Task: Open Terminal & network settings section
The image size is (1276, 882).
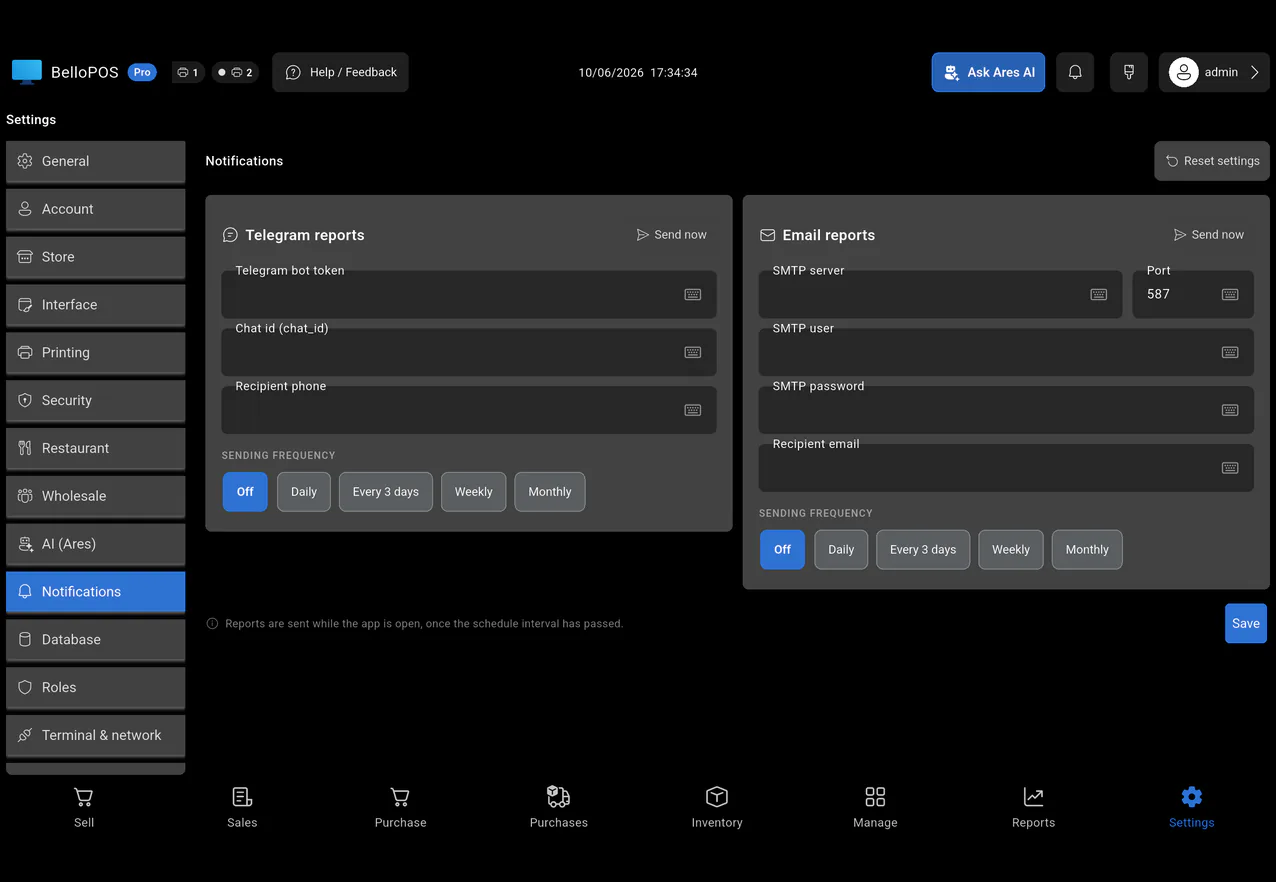Action: point(96,735)
